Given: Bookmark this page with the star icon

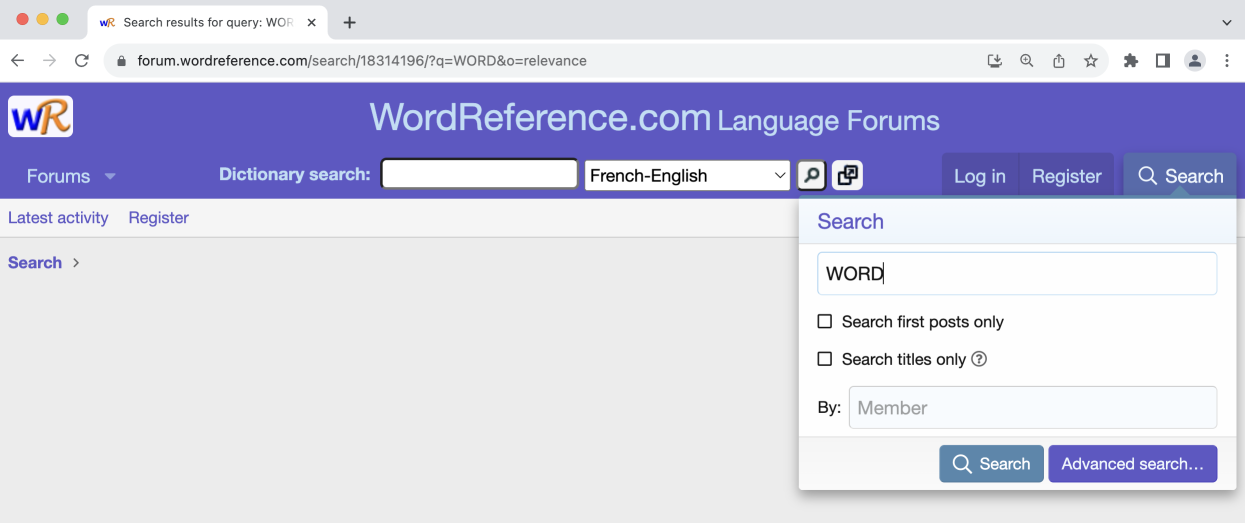Looking at the screenshot, I should coord(1090,60).
